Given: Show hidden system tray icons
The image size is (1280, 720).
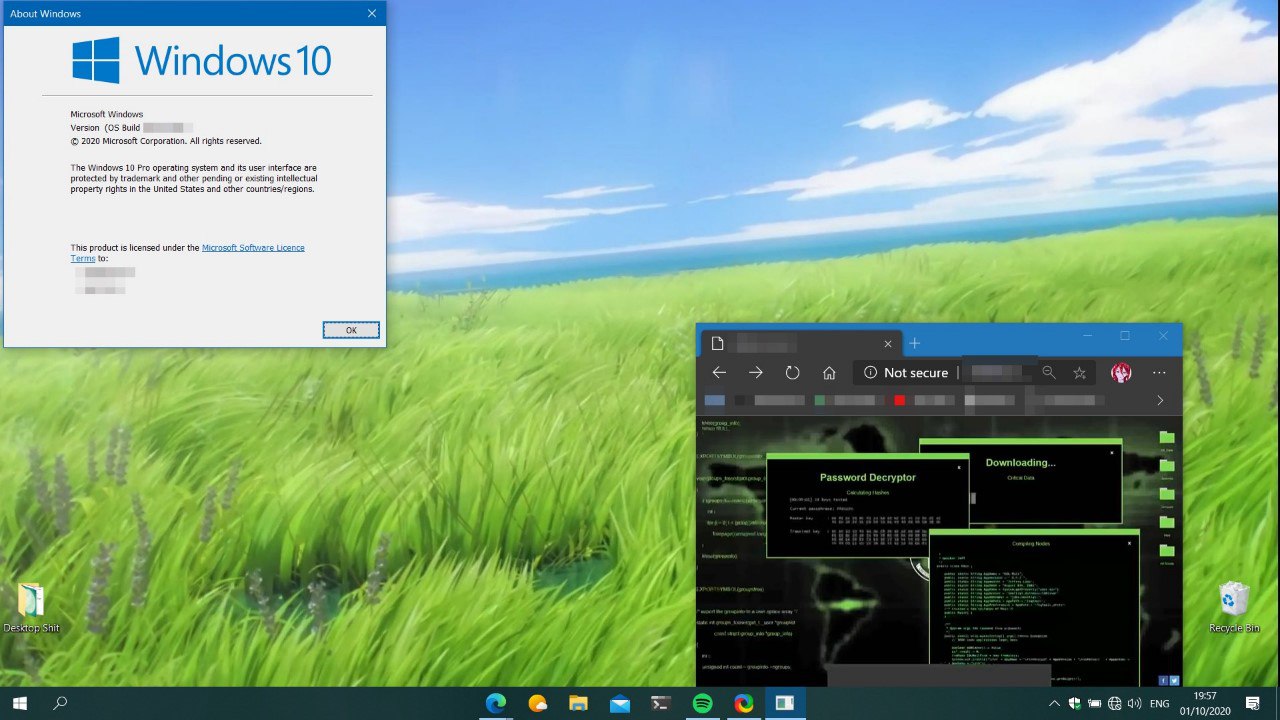Looking at the screenshot, I should pyautogui.click(x=1055, y=704).
